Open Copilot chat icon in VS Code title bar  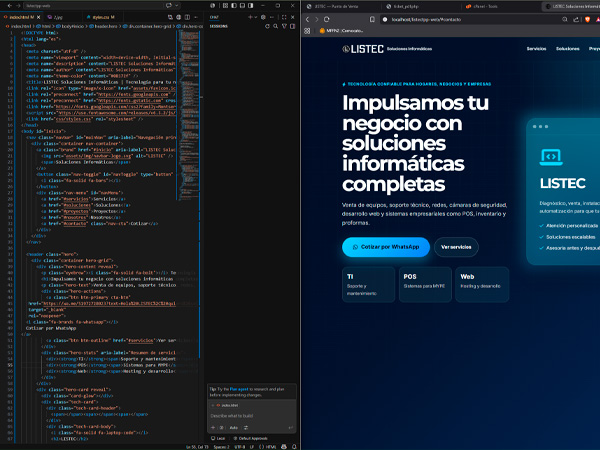pyautogui.click(x=169, y=5)
